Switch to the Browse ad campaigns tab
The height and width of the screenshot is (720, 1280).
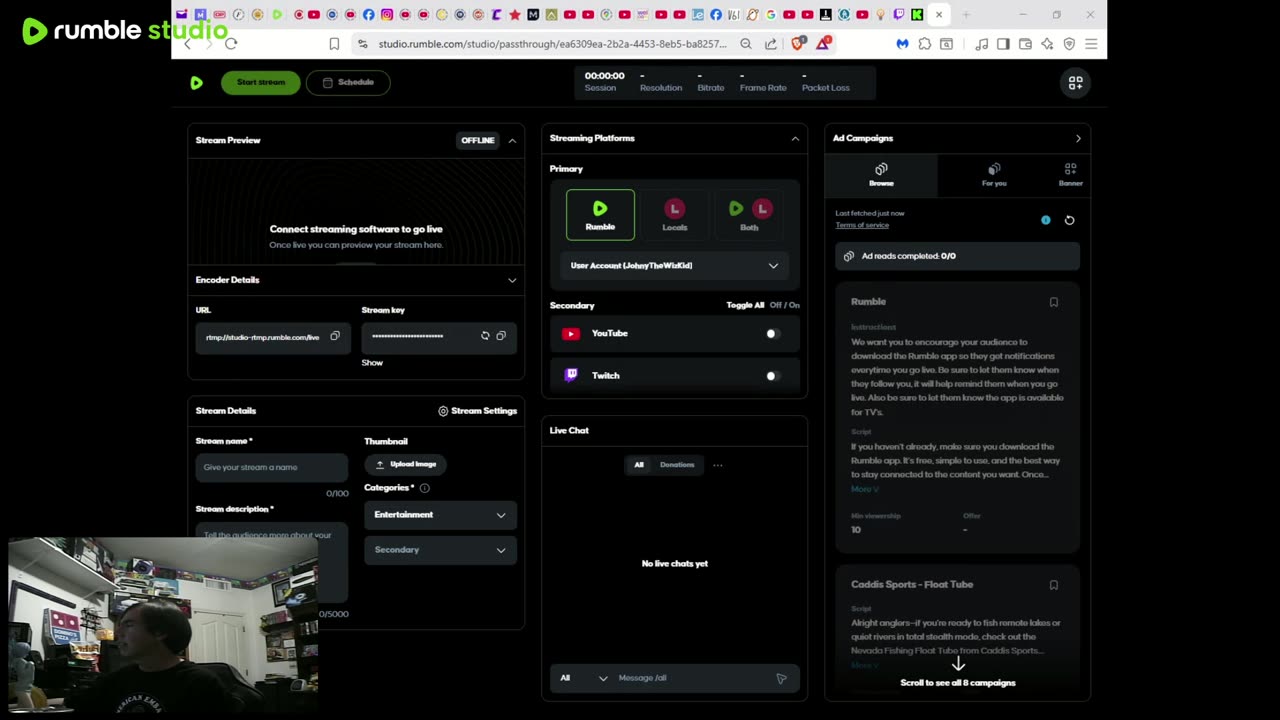[881, 175]
